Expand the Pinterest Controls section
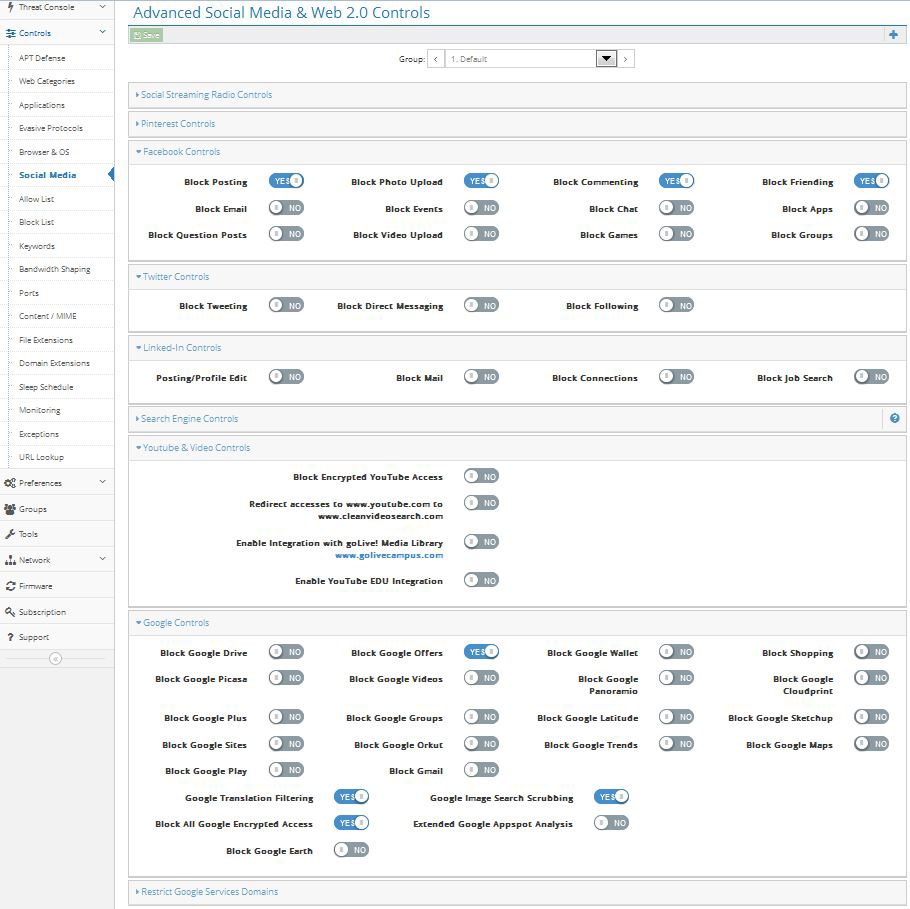Image resolution: width=910 pixels, height=909 pixels. (x=177, y=124)
